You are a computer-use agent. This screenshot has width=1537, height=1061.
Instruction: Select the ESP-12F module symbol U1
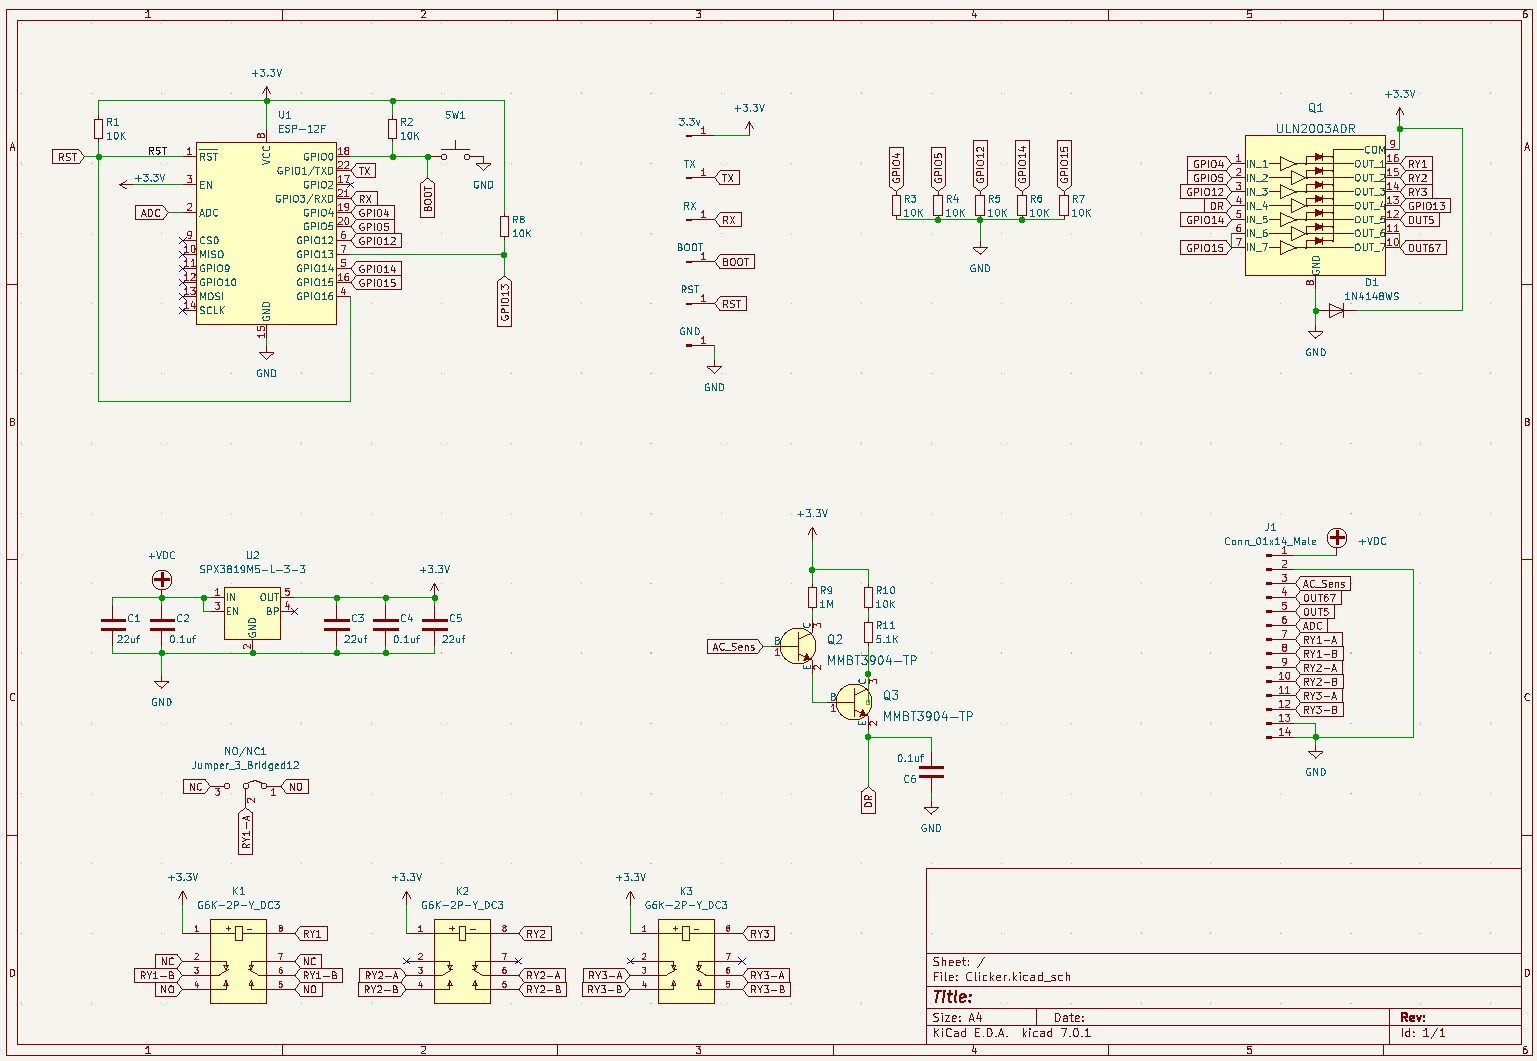[x=266, y=233]
